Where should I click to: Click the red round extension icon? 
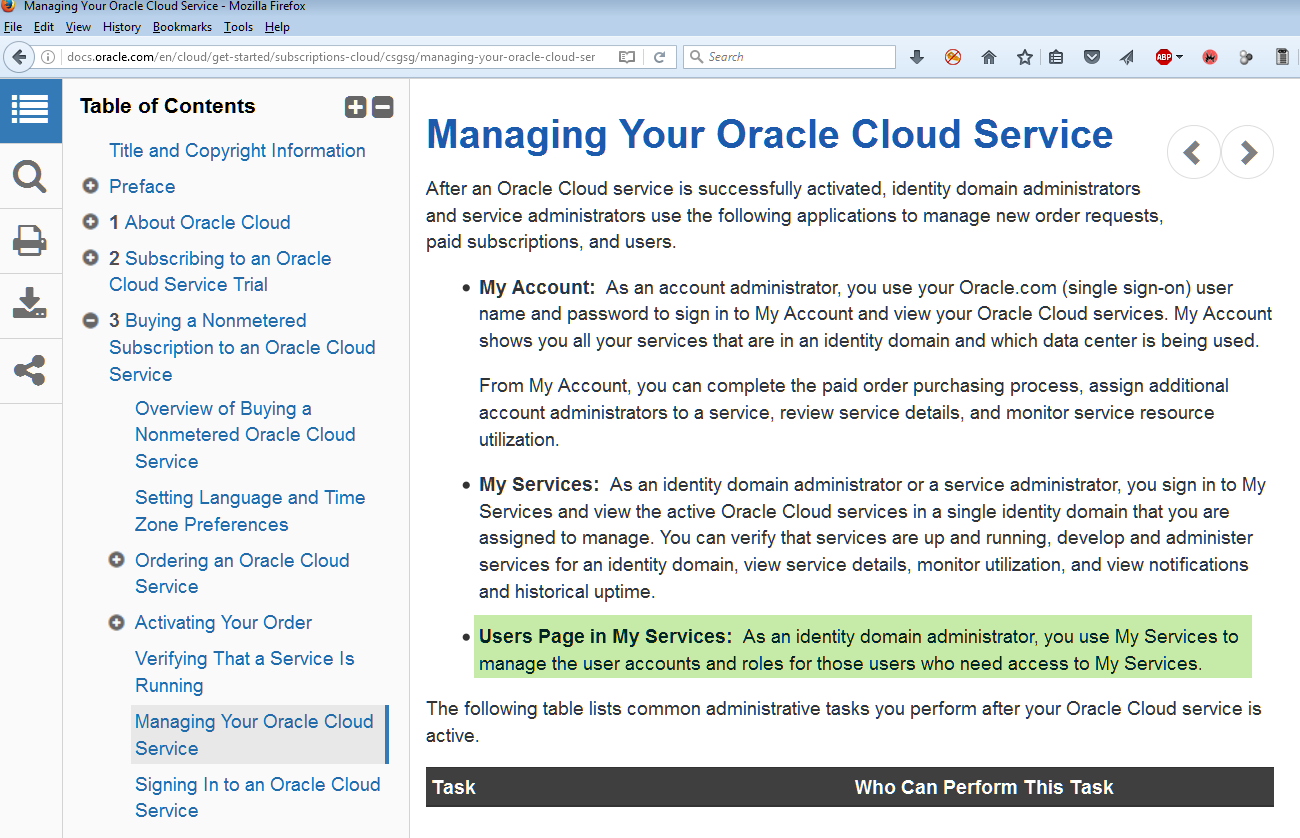[1210, 57]
